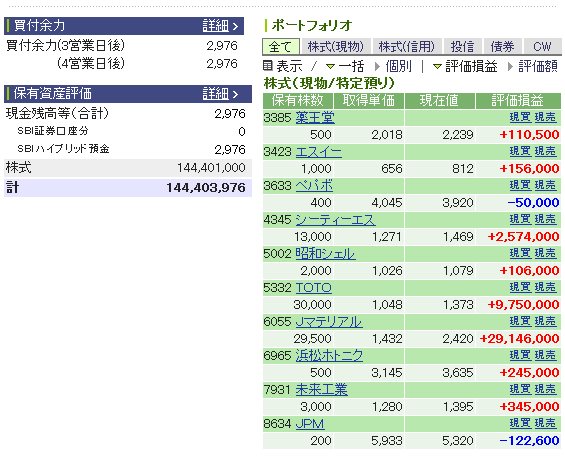Click 現売 for Jマテリアル
This screenshot has width=565, height=457.
pos(545,321)
